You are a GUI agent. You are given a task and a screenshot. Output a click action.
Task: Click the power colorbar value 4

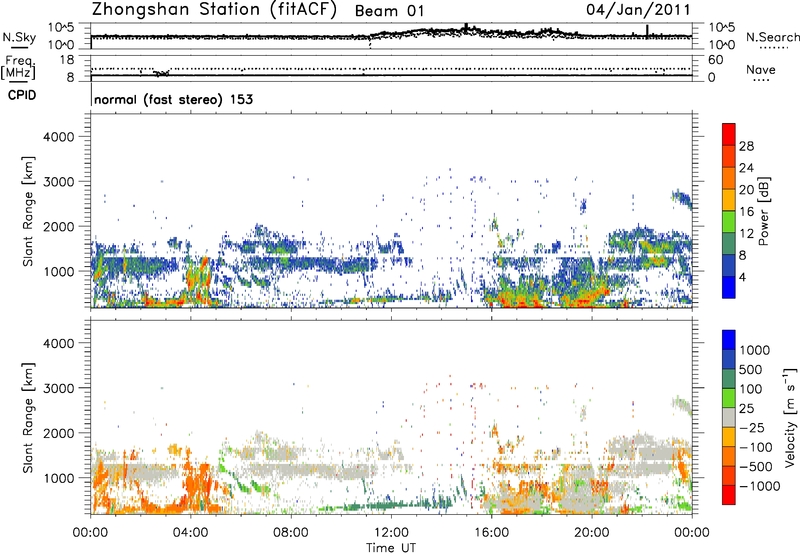743,278
